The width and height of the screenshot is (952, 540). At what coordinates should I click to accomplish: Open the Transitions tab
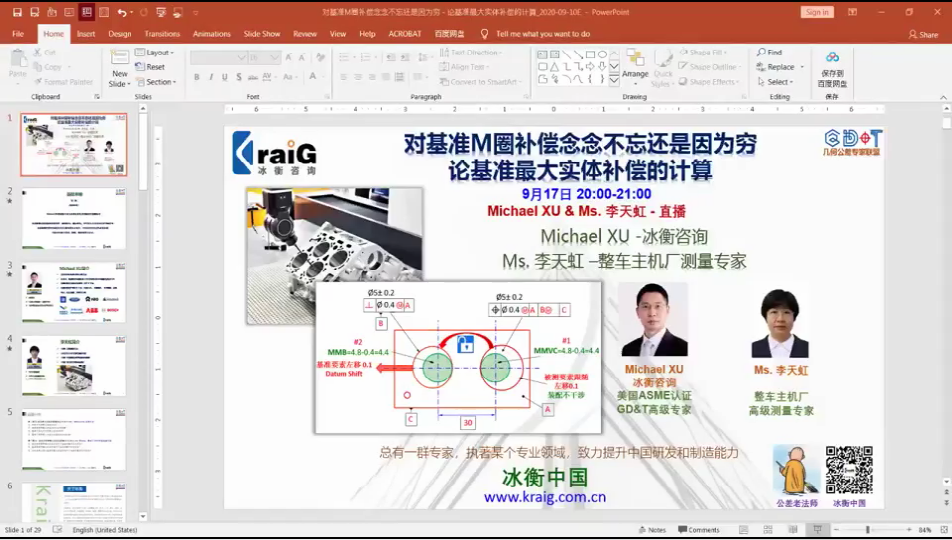(x=162, y=34)
